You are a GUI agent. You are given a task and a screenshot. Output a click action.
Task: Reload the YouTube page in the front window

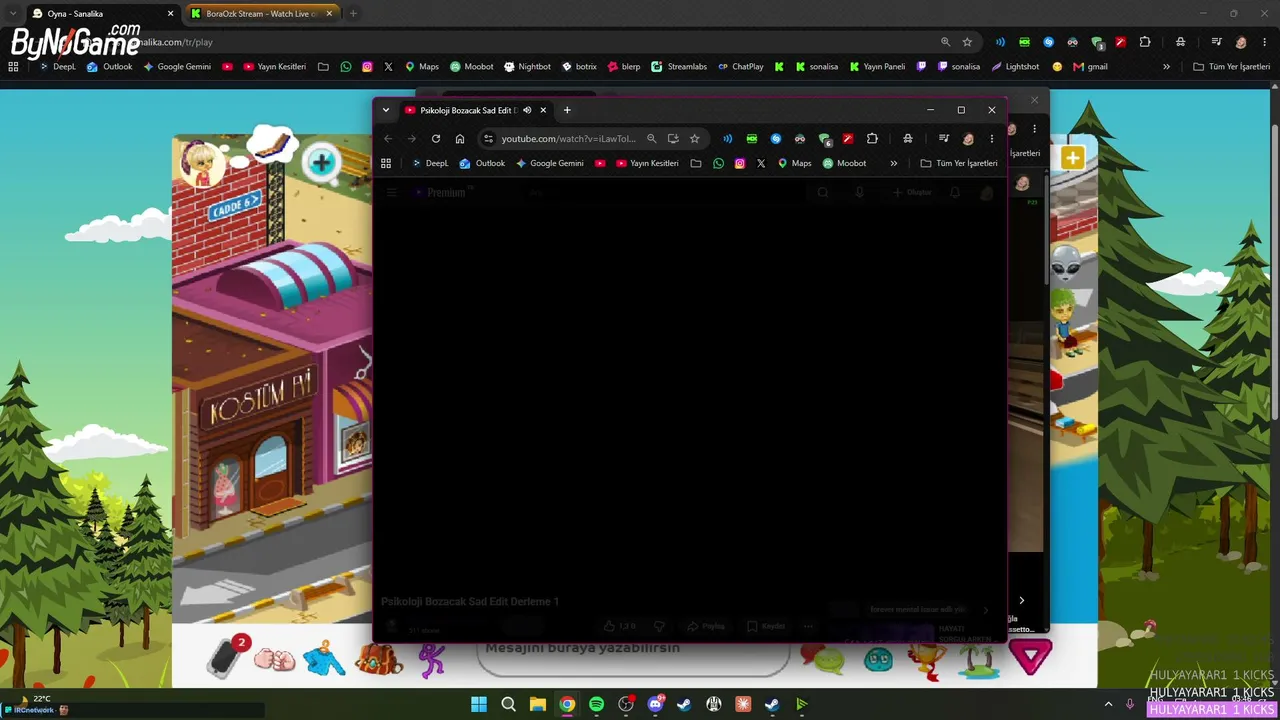436,139
